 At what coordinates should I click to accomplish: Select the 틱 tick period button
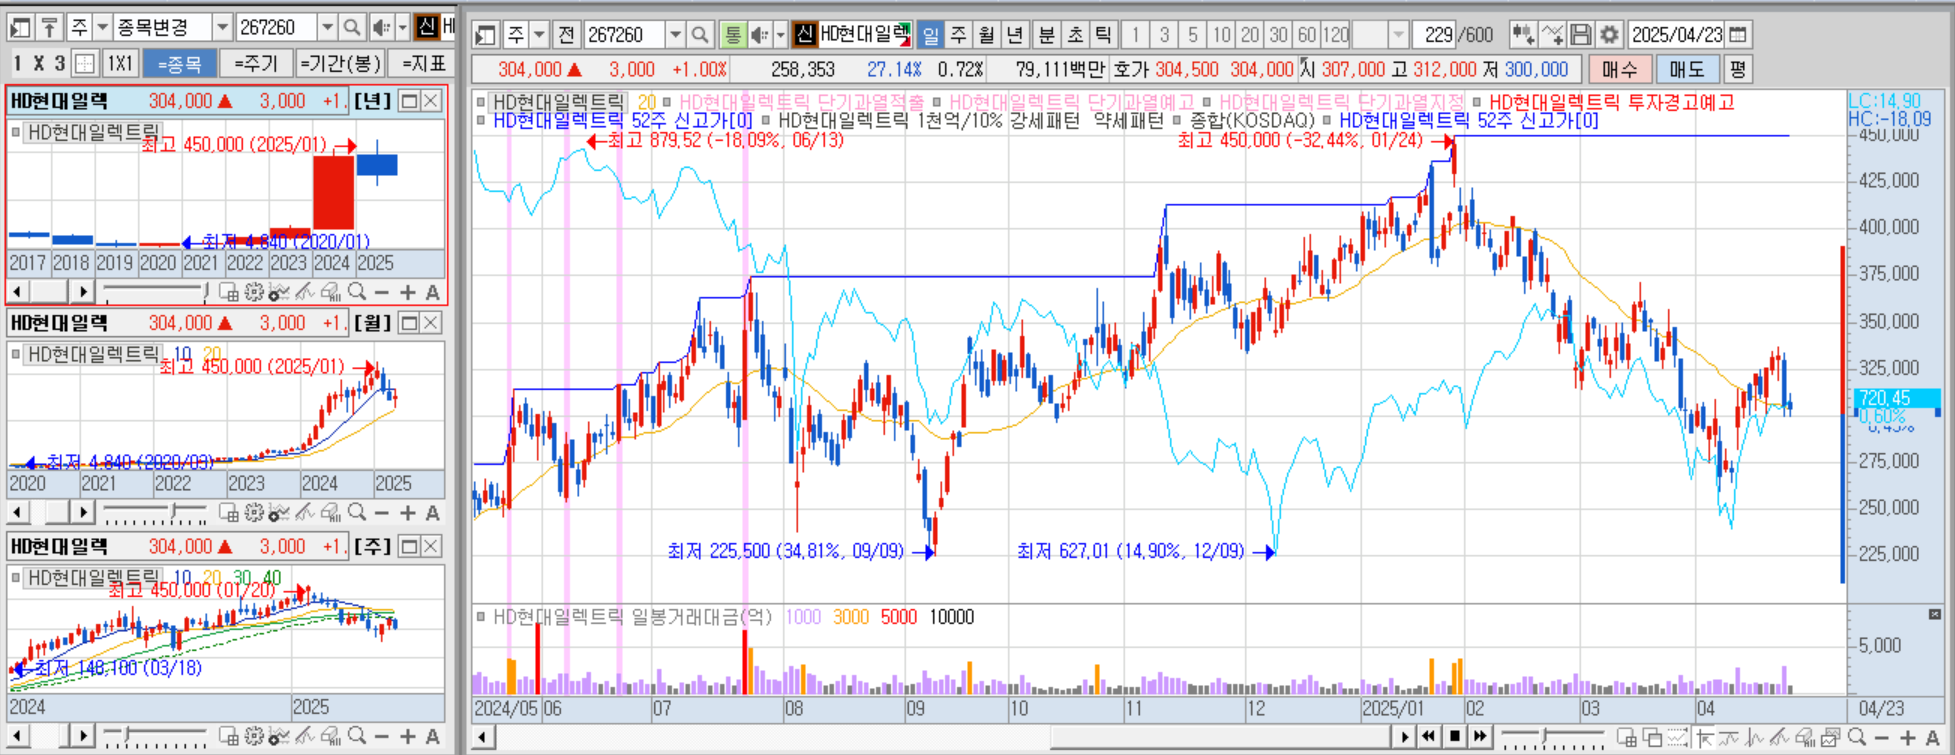tap(1103, 35)
